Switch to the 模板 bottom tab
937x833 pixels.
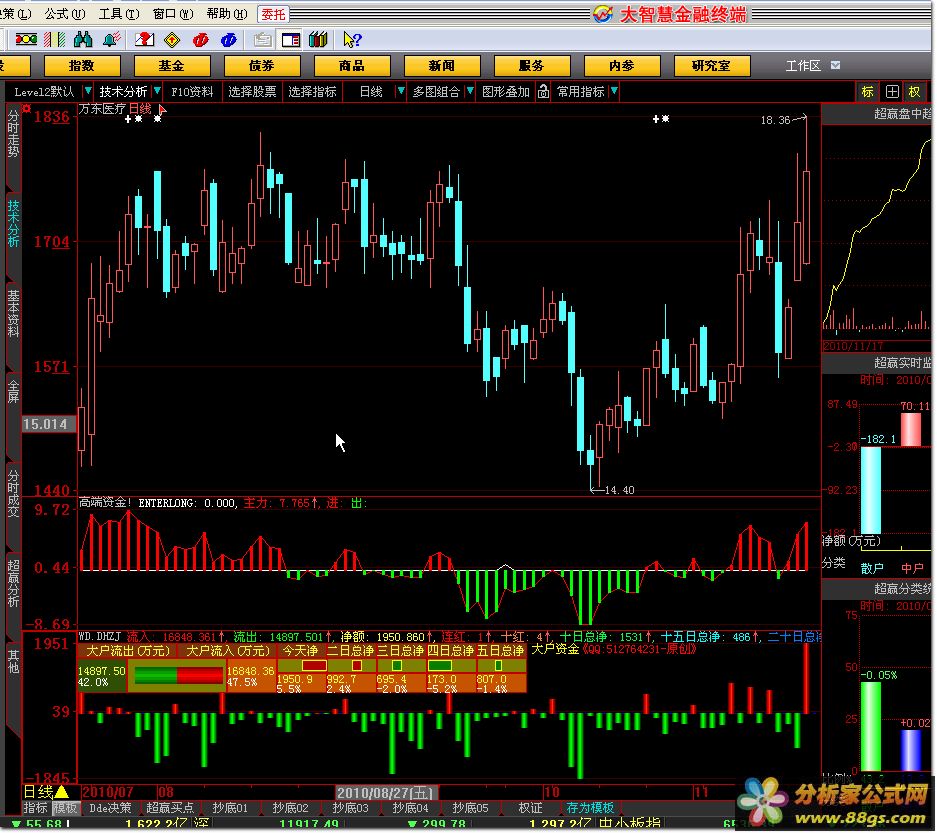coord(65,808)
